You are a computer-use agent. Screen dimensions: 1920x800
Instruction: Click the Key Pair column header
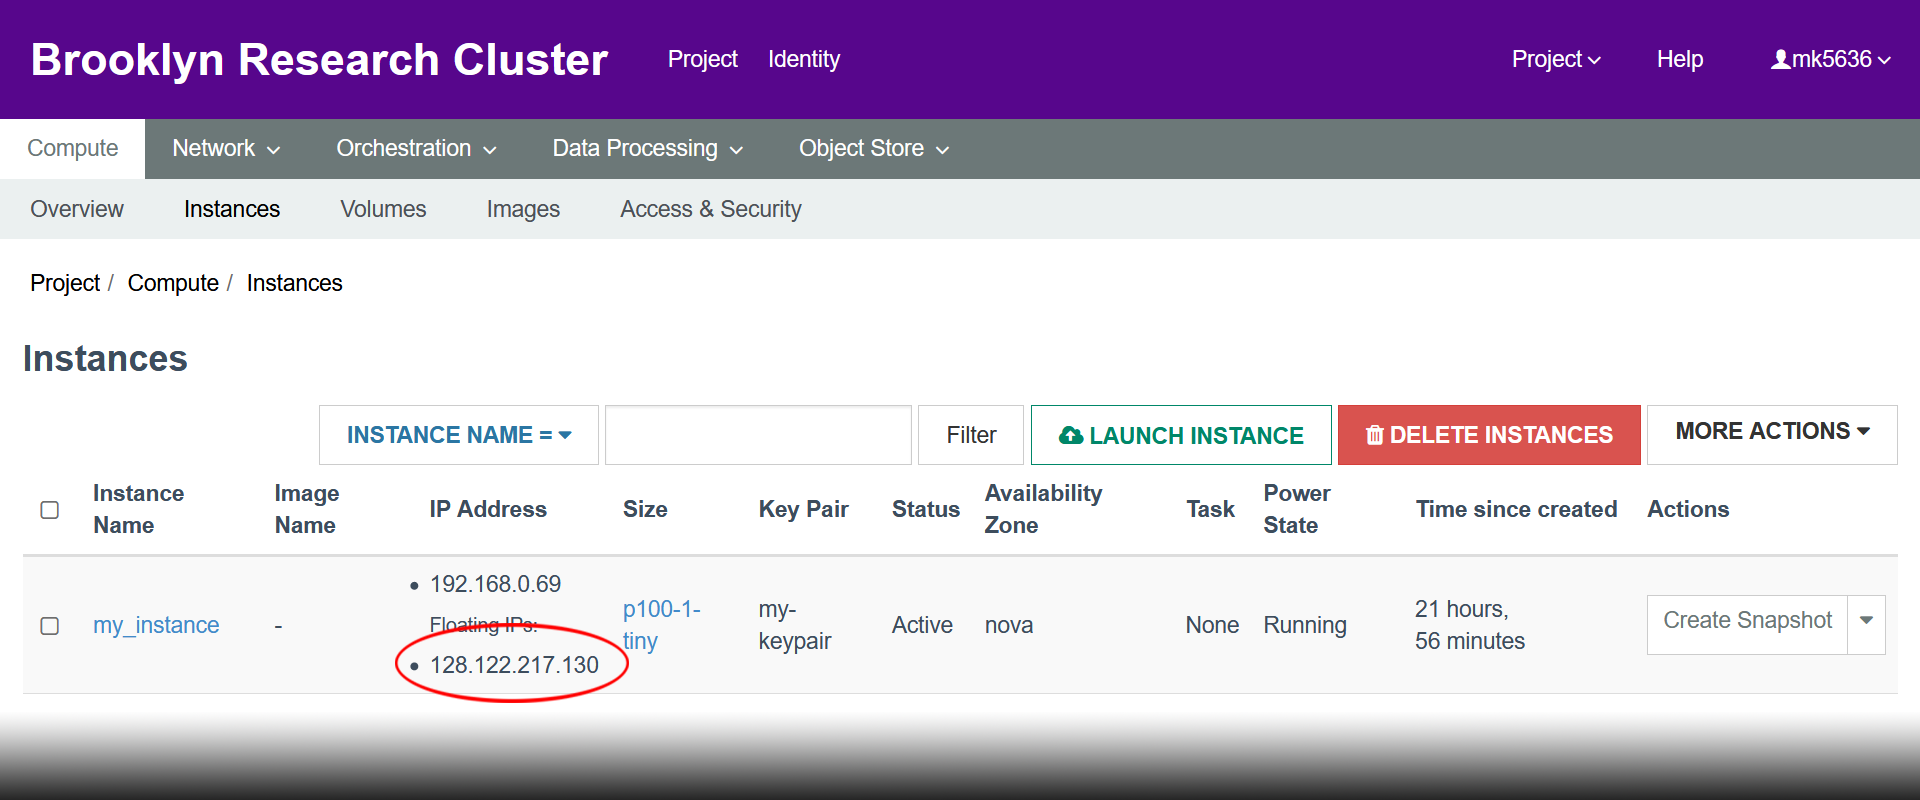[803, 509]
